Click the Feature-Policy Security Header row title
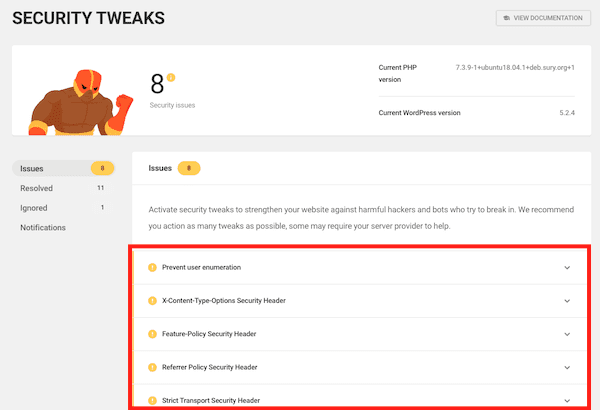The height and width of the screenshot is (410, 600). coord(209,334)
